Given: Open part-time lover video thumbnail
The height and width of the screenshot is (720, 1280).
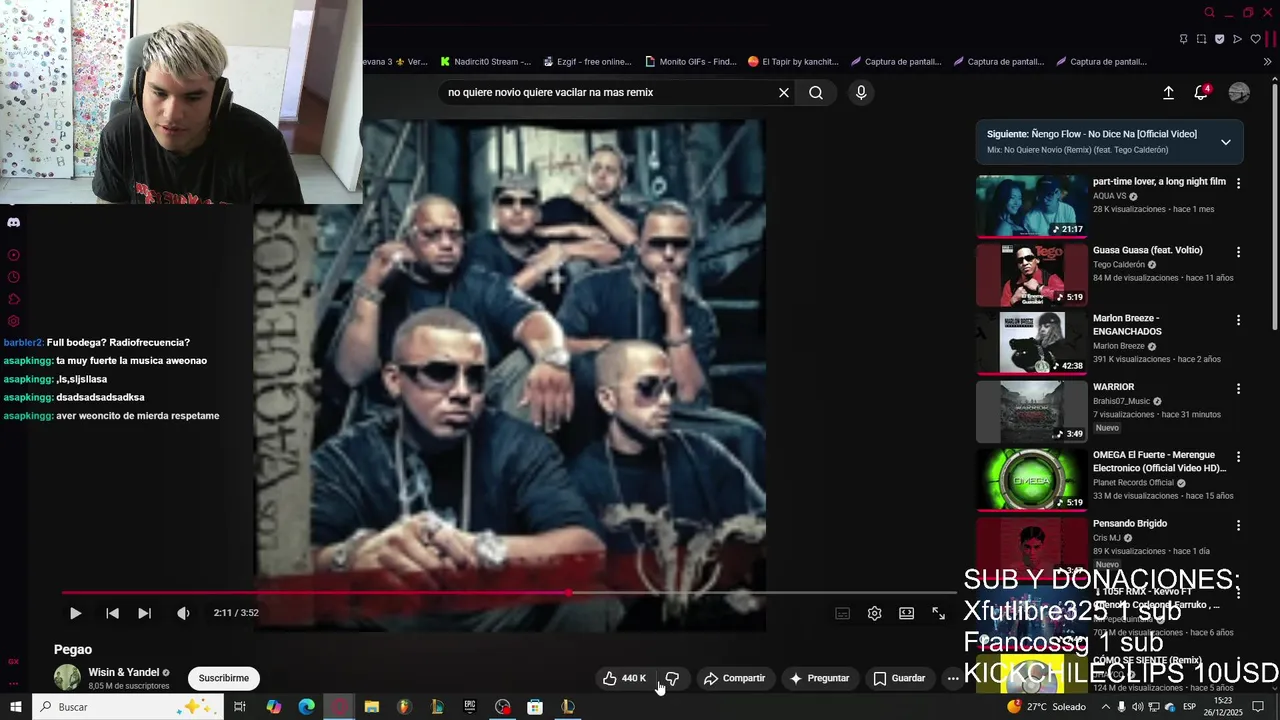Looking at the screenshot, I should 1031,206.
